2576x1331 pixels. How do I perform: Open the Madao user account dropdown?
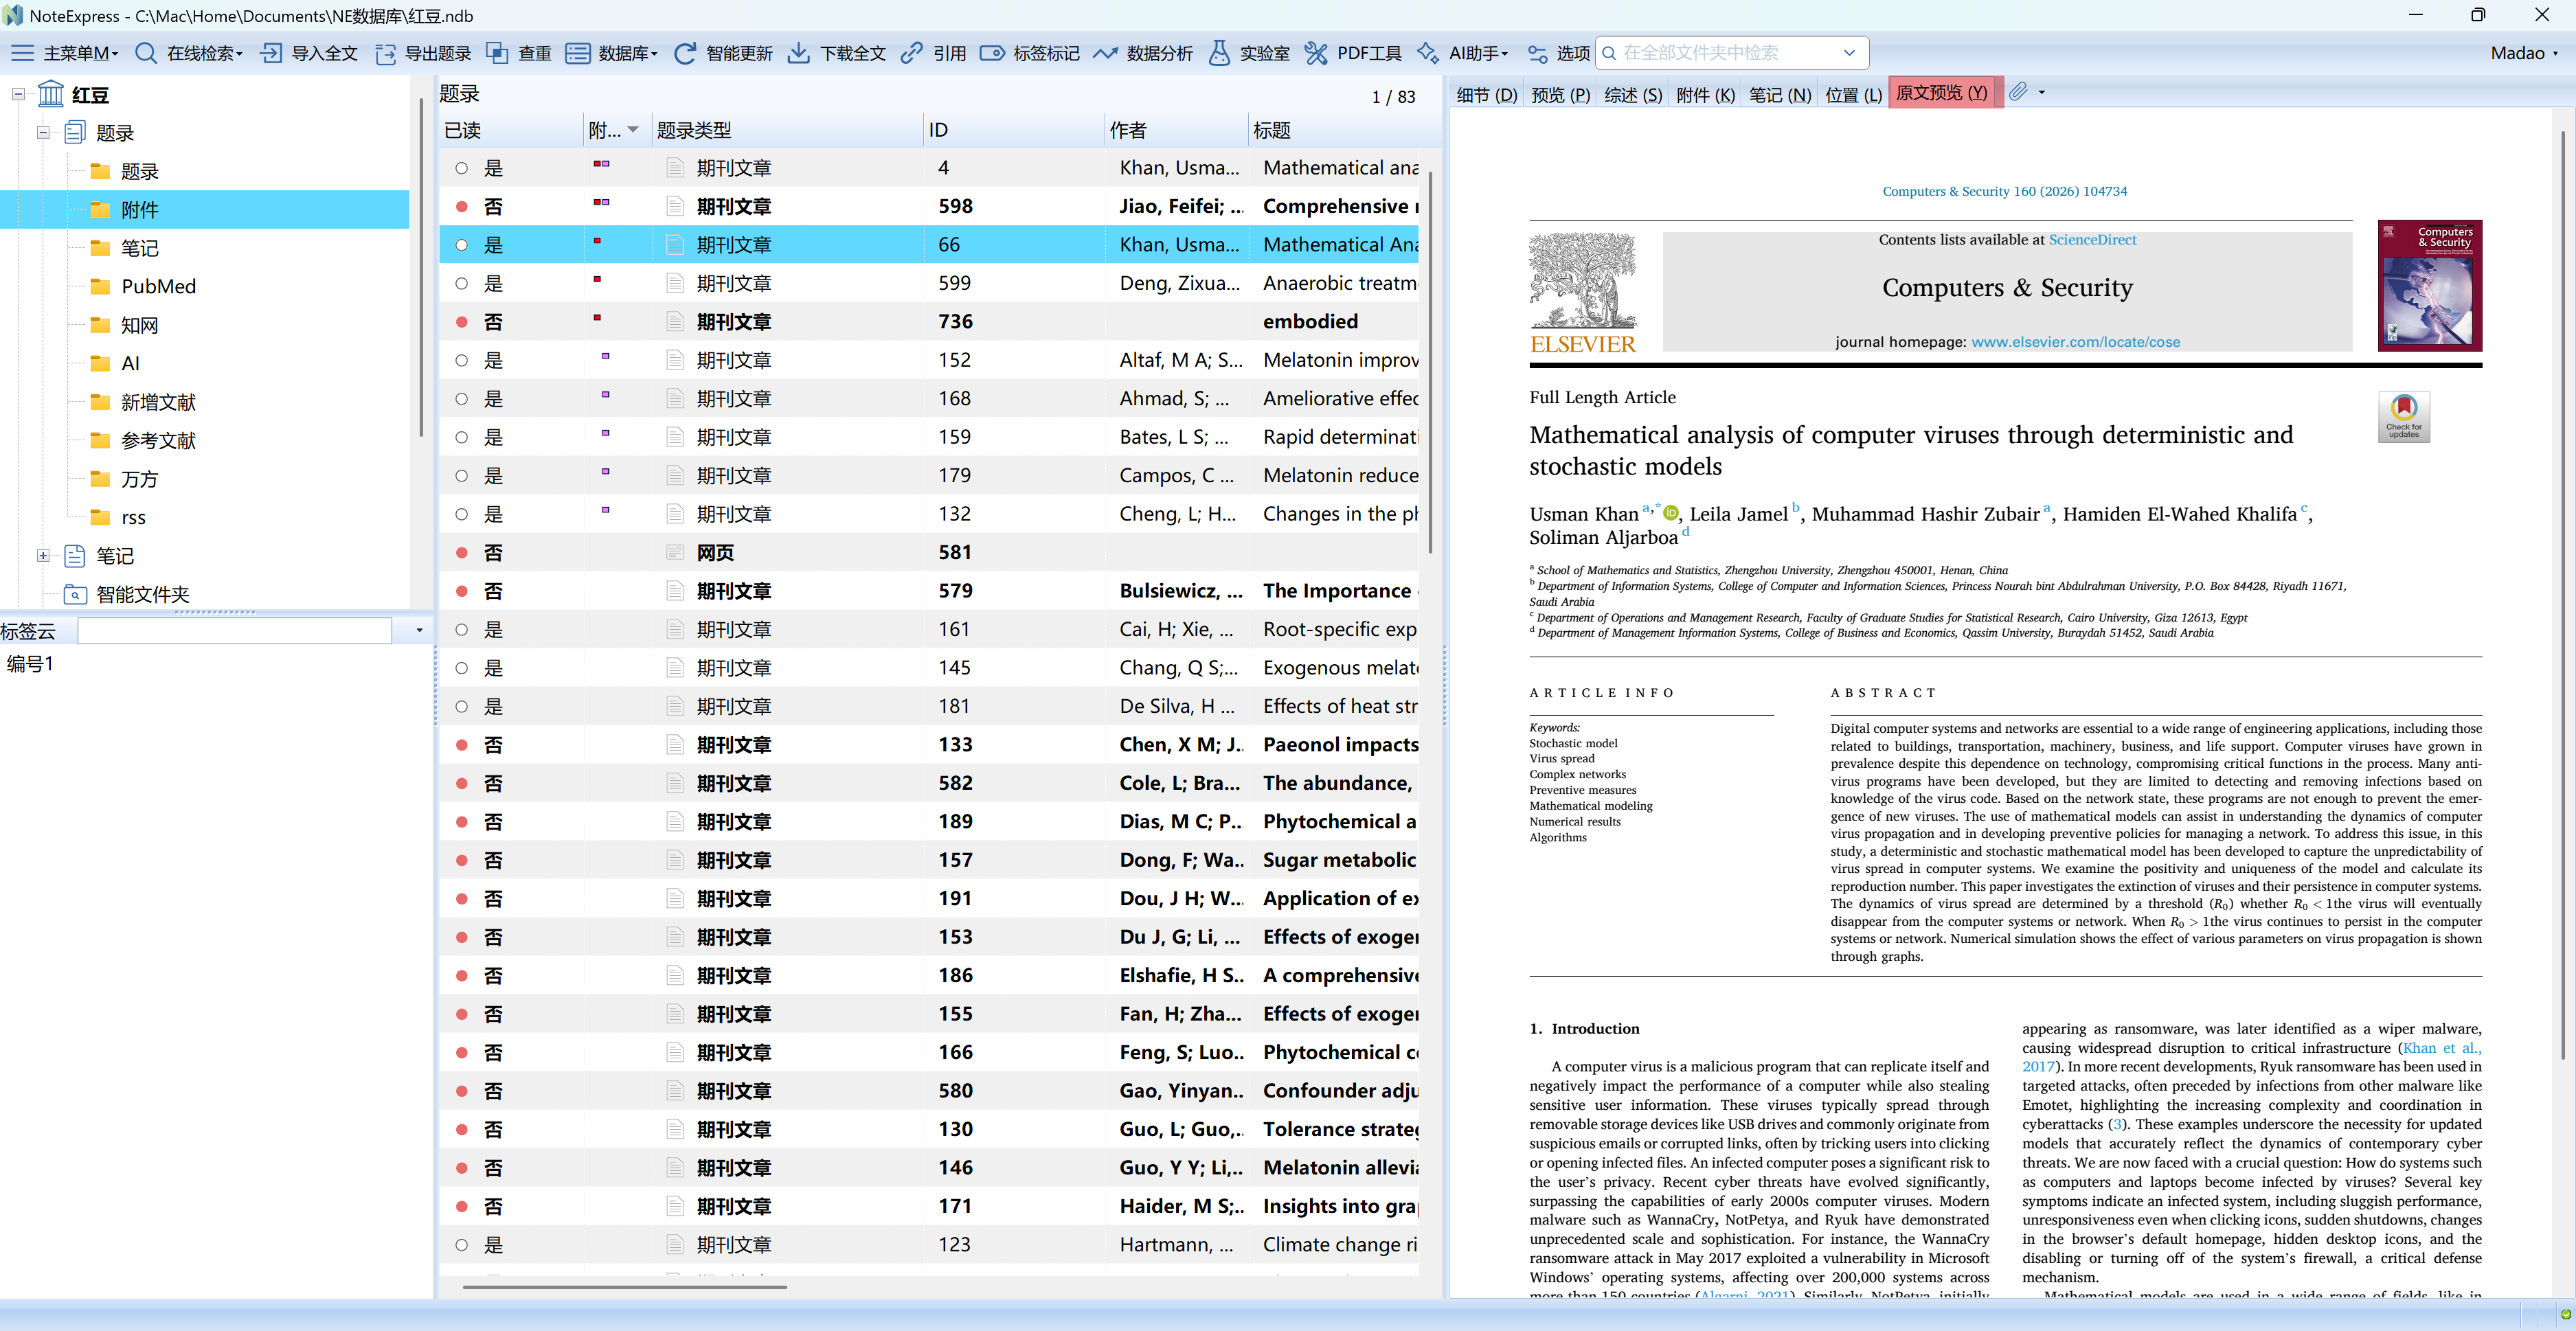pos(2523,53)
